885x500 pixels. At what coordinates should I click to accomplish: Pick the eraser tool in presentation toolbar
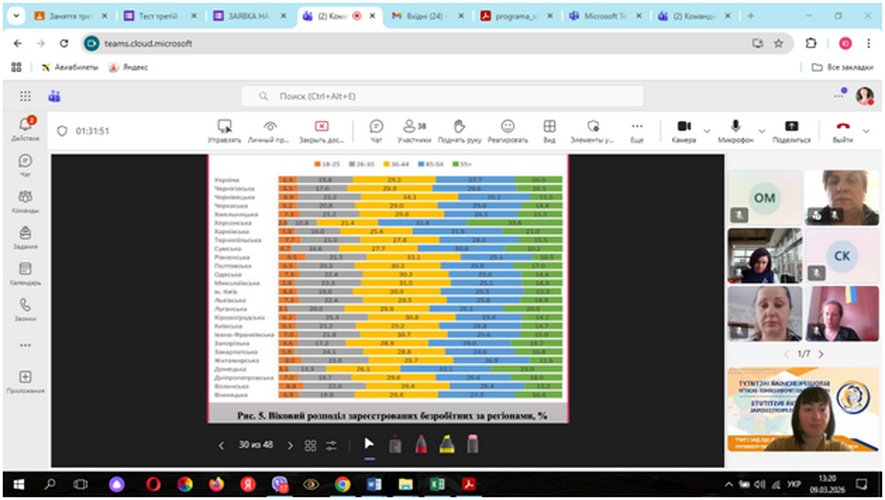473,445
